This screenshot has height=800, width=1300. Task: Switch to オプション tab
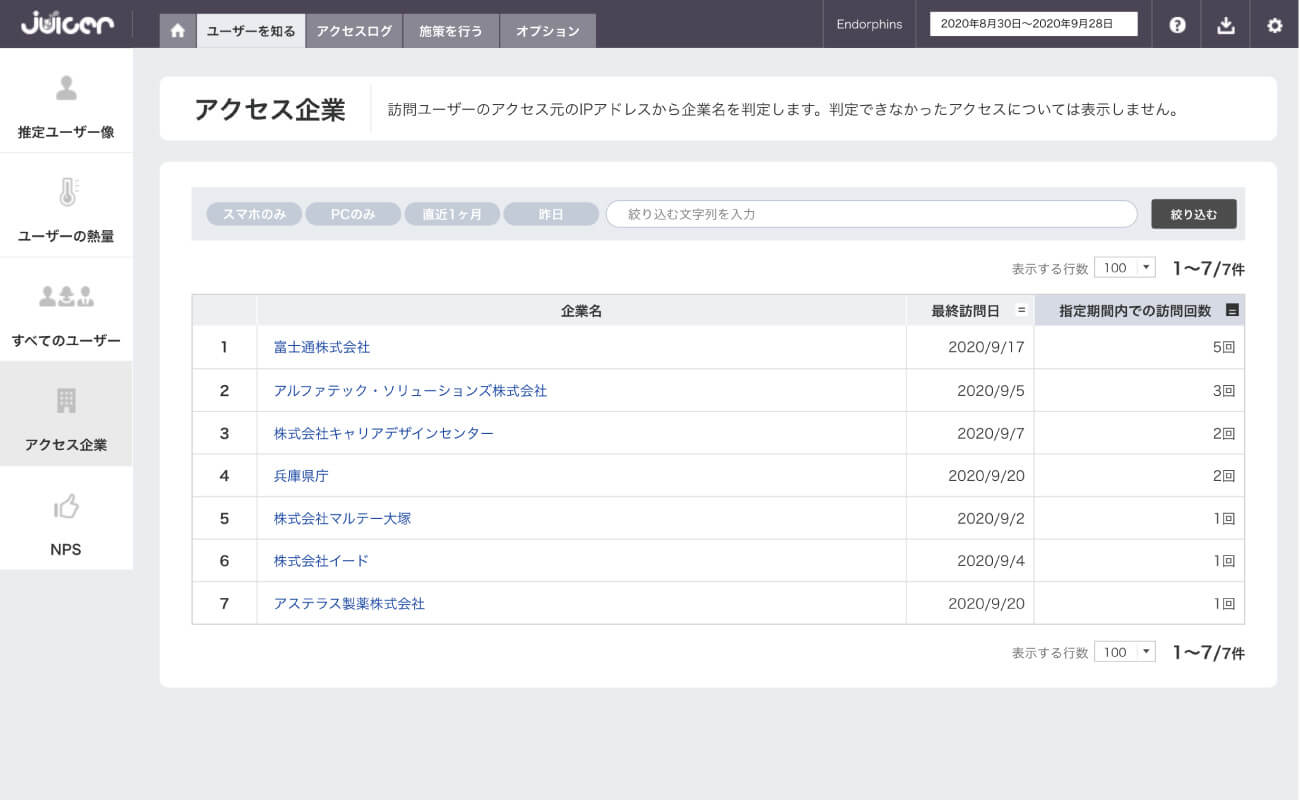[x=548, y=31]
